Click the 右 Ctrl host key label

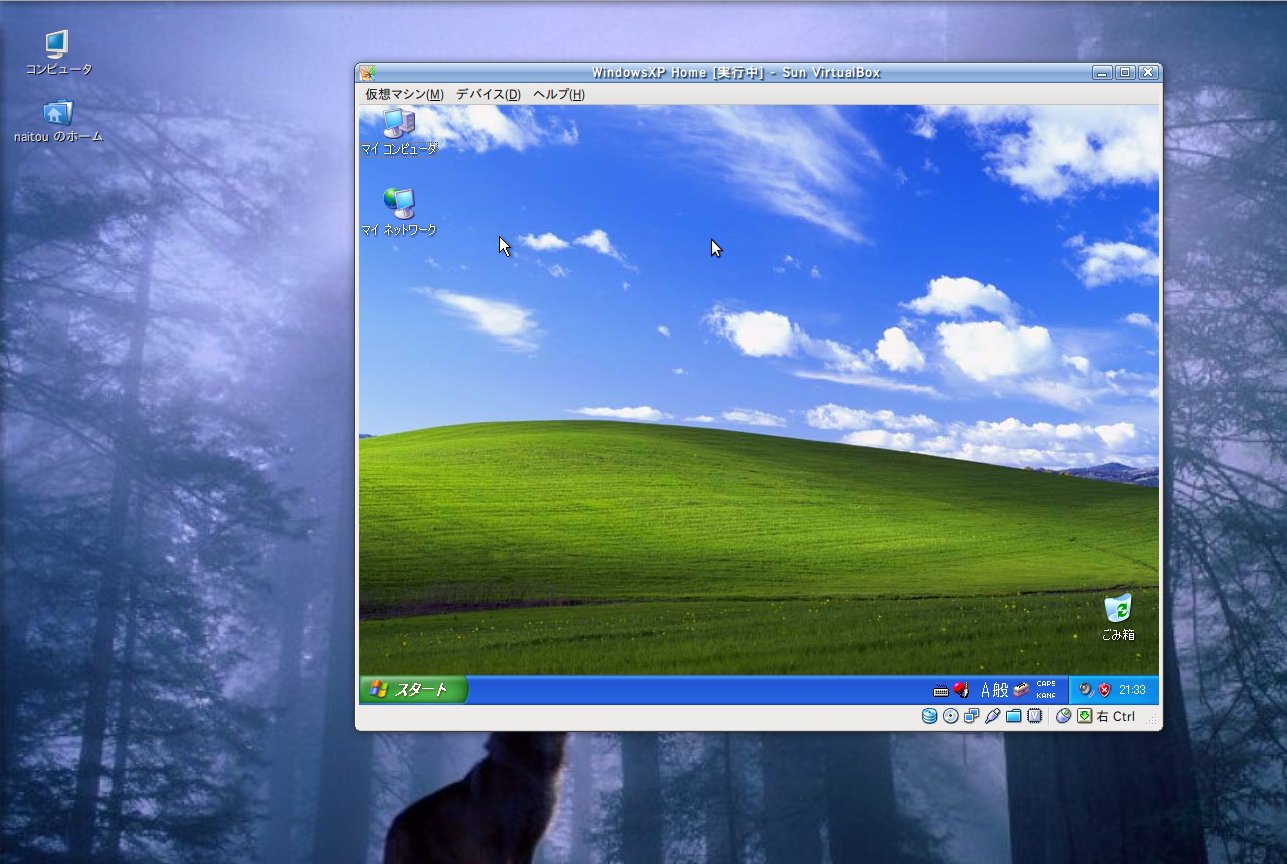point(1116,716)
